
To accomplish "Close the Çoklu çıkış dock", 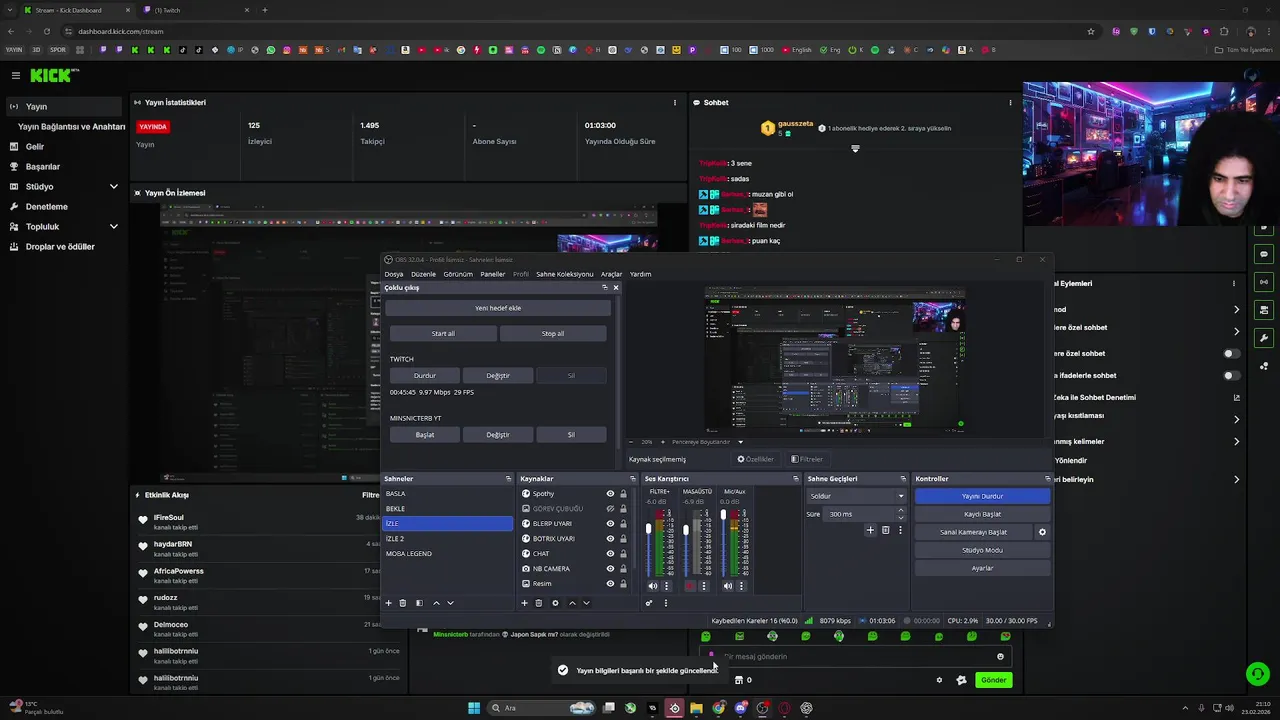I will tap(616, 287).
